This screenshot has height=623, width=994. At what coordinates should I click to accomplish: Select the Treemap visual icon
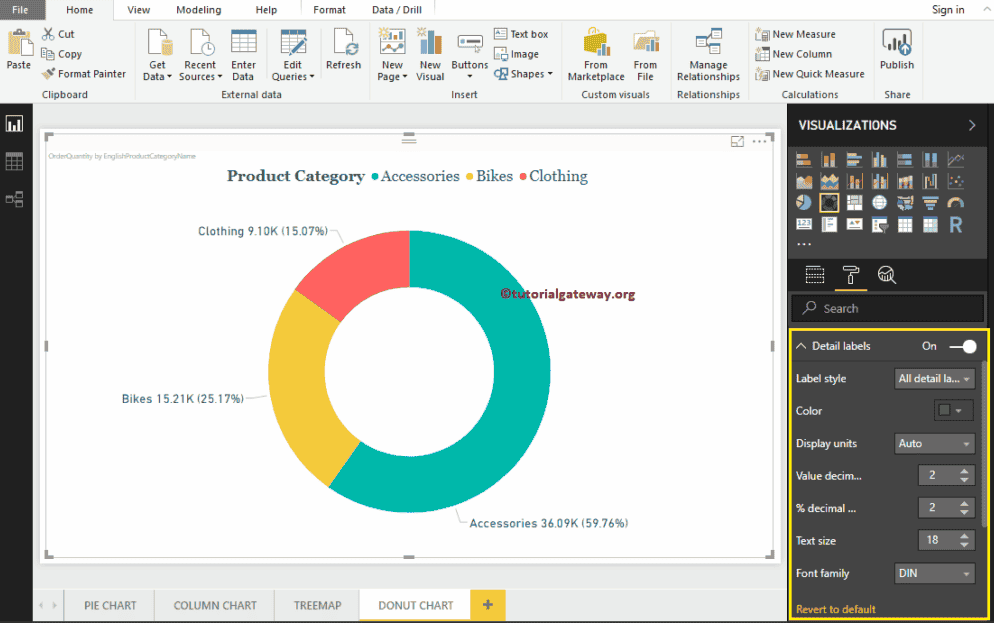(x=854, y=201)
